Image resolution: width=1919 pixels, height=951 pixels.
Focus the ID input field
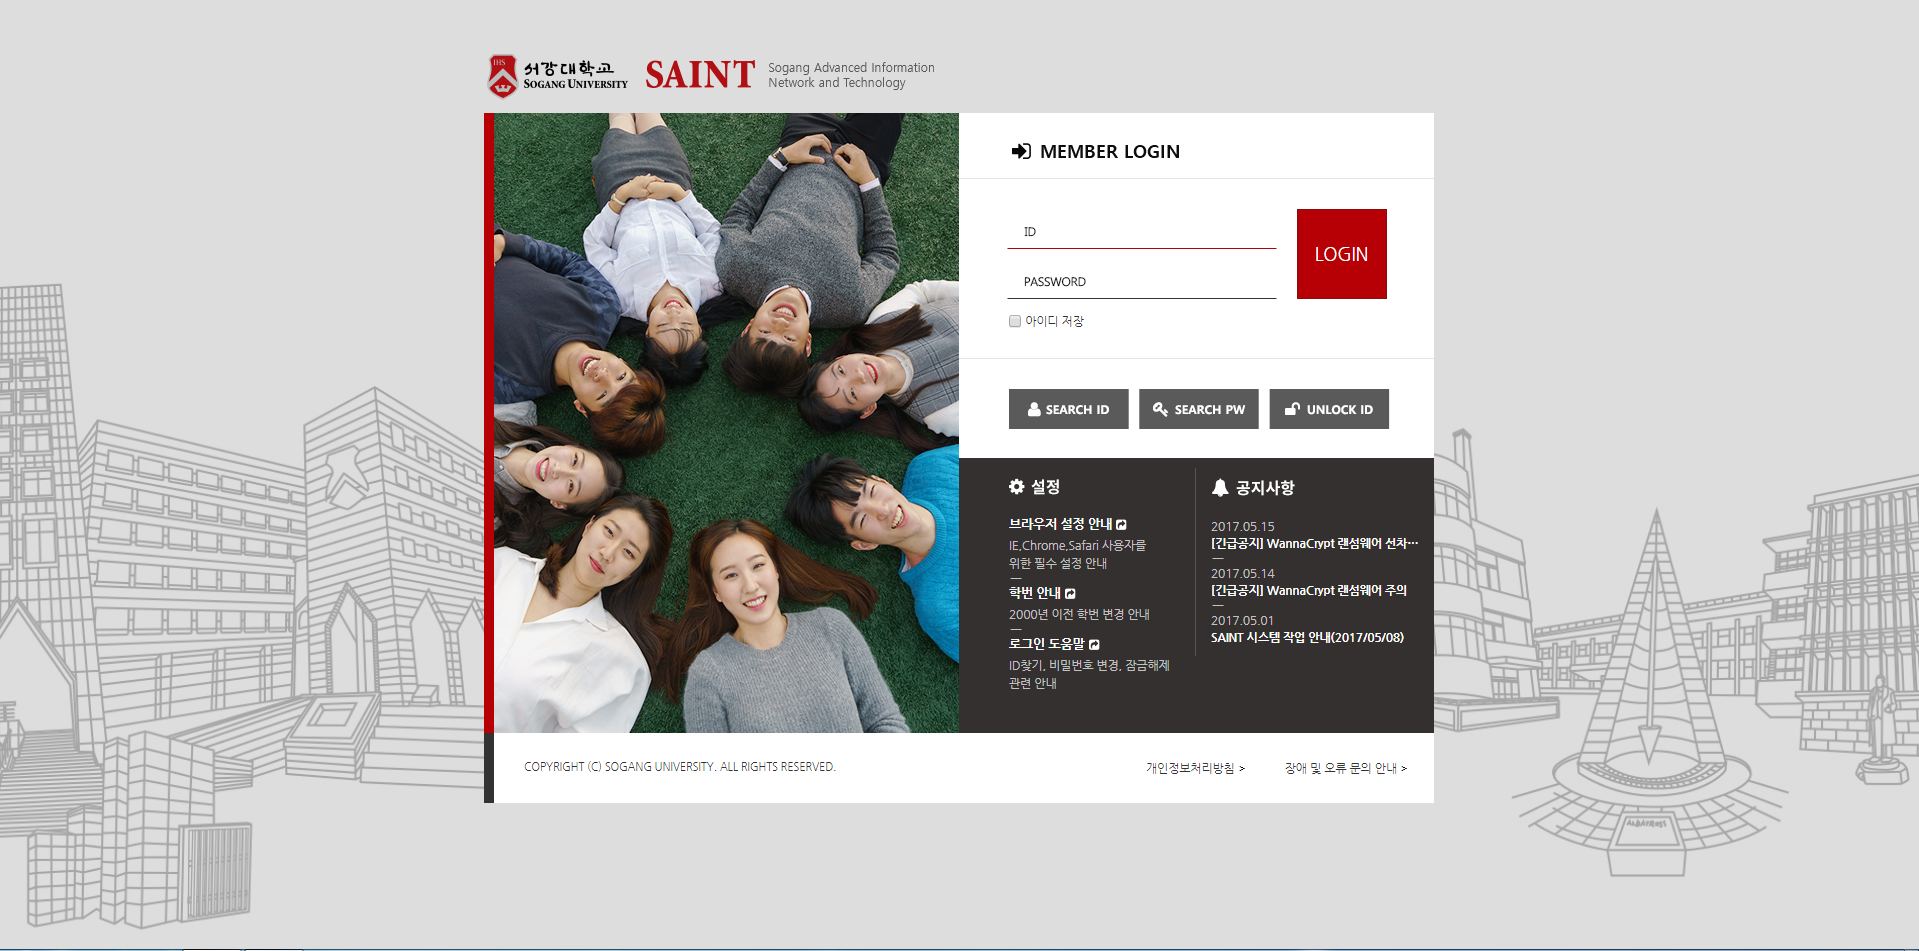point(1141,232)
